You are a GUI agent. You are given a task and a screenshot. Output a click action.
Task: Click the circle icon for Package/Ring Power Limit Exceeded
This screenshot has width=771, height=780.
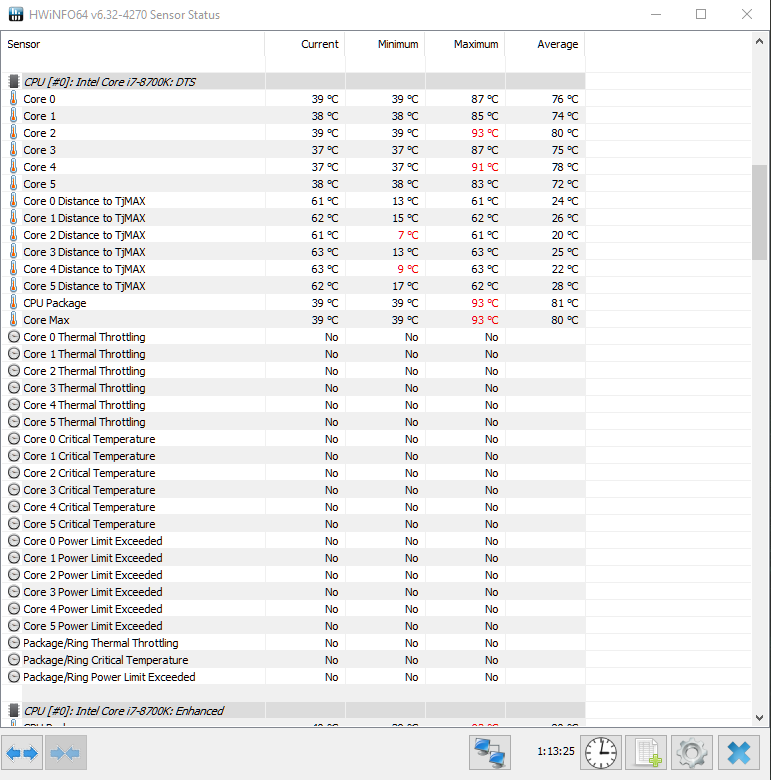tap(14, 677)
